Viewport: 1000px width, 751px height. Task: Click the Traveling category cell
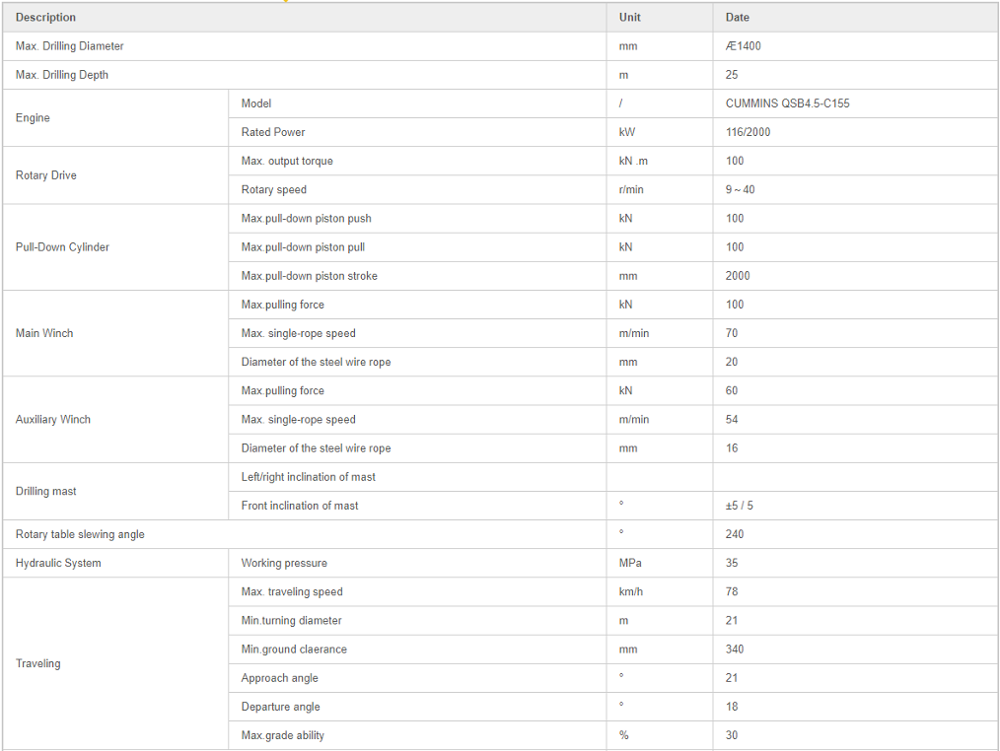tap(38, 663)
